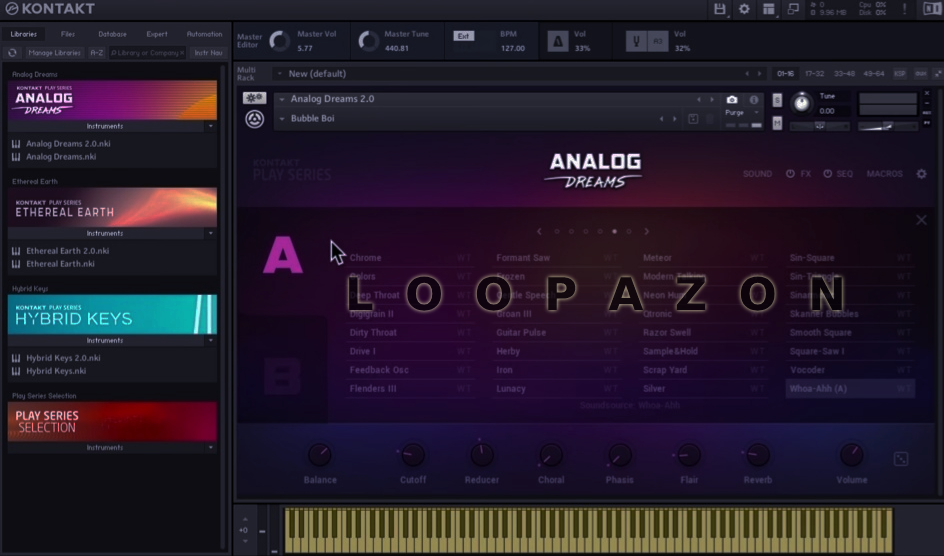This screenshot has width=944, height=556.
Task: Toggle the Ext sync button
Action: [463, 36]
